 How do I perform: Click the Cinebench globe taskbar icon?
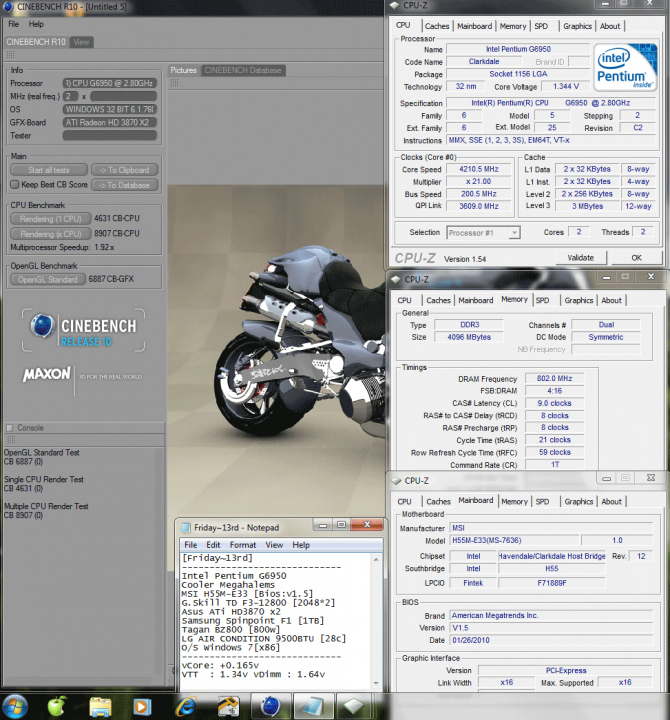(x=271, y=706)
